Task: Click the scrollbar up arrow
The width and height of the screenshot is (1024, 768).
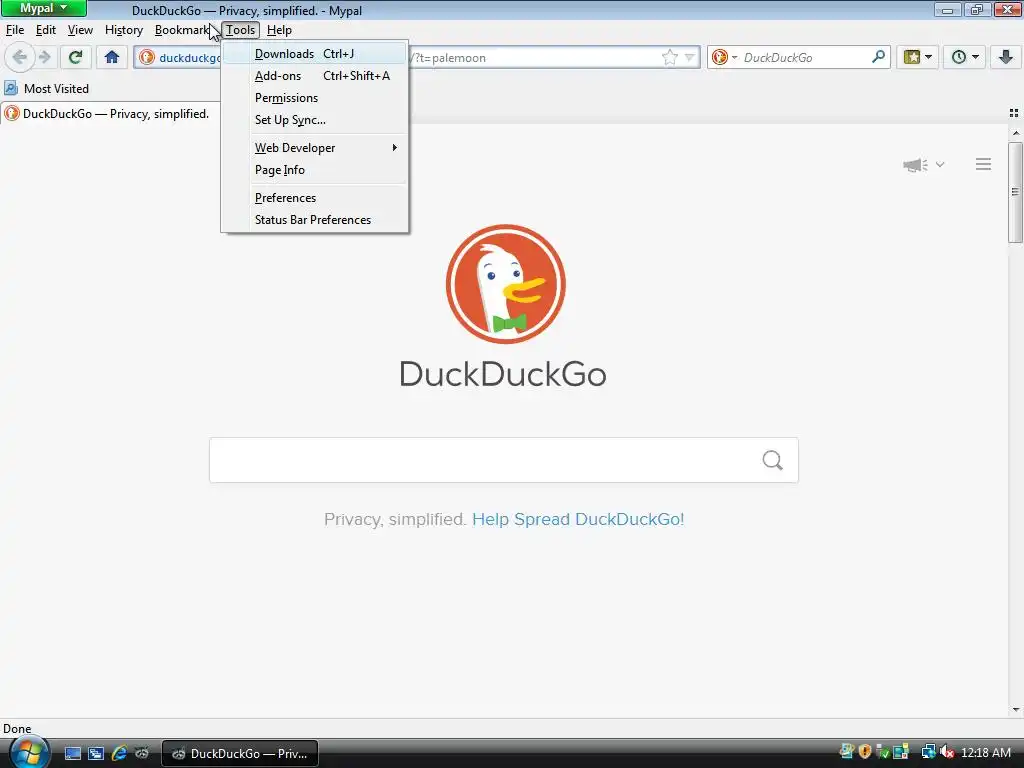Action: (x=1016, y=133)
